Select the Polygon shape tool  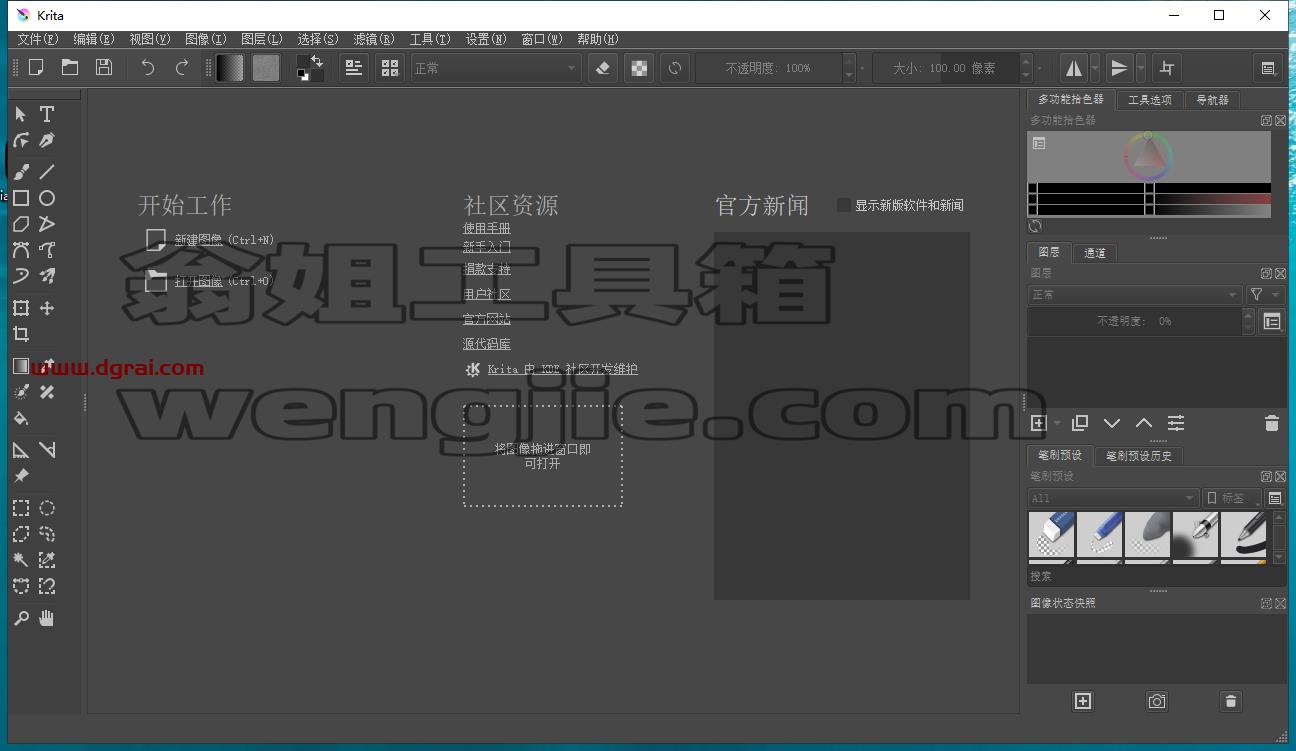(21, 224)
